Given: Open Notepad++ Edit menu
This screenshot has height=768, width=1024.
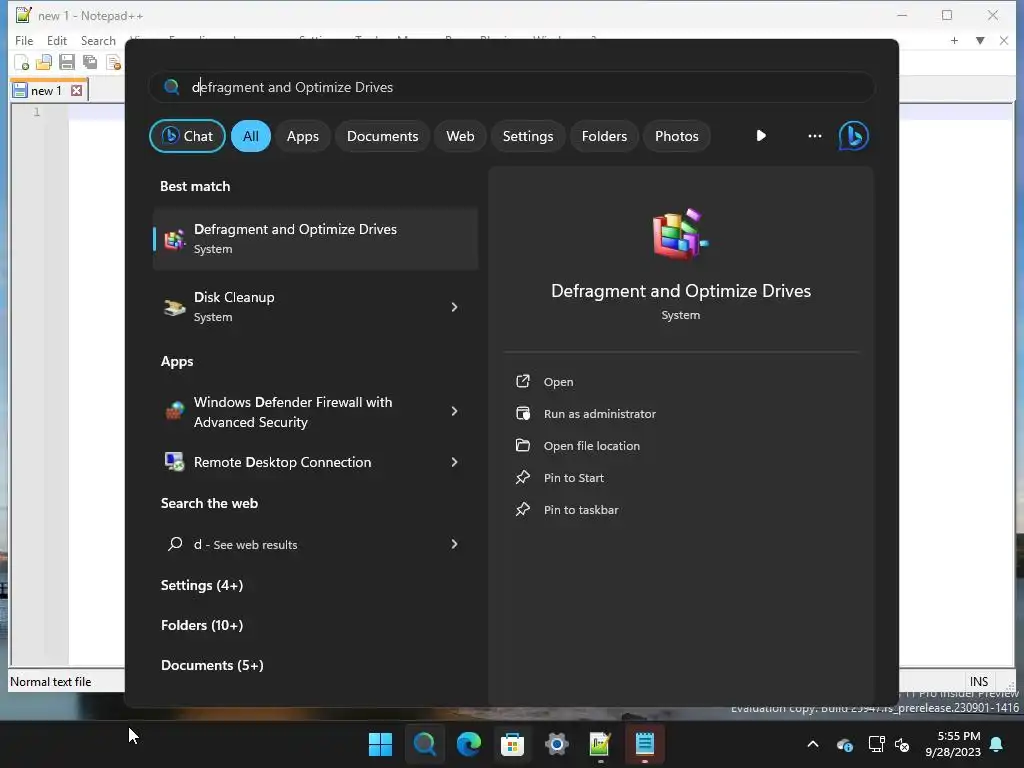Looking at the screenshot, I should (57, 40).
